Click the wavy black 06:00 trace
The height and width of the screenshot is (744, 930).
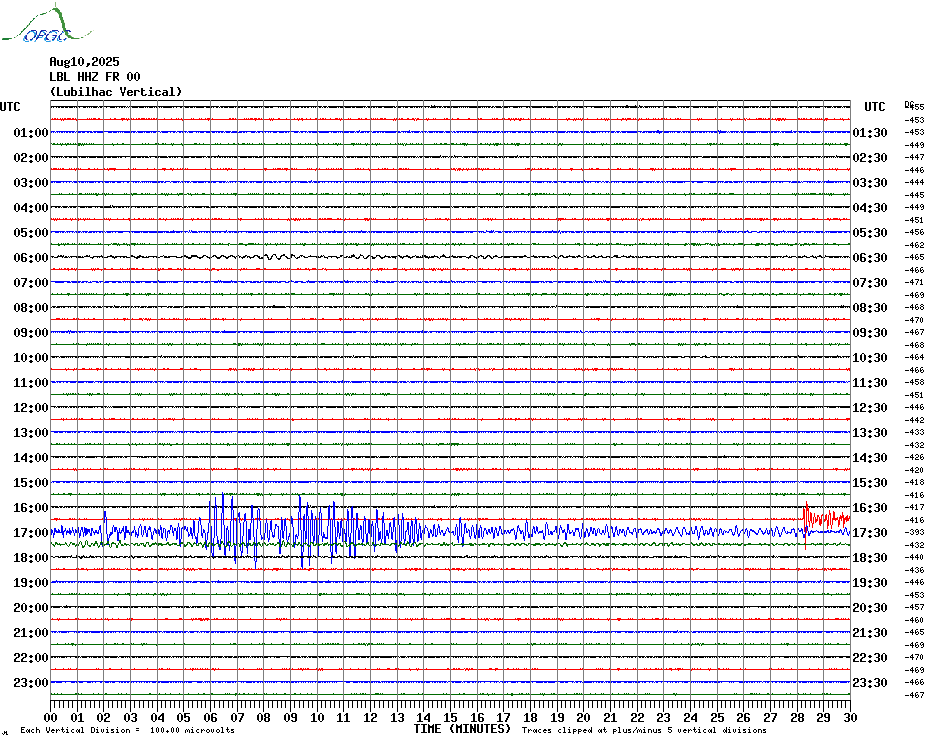point(451,257)
